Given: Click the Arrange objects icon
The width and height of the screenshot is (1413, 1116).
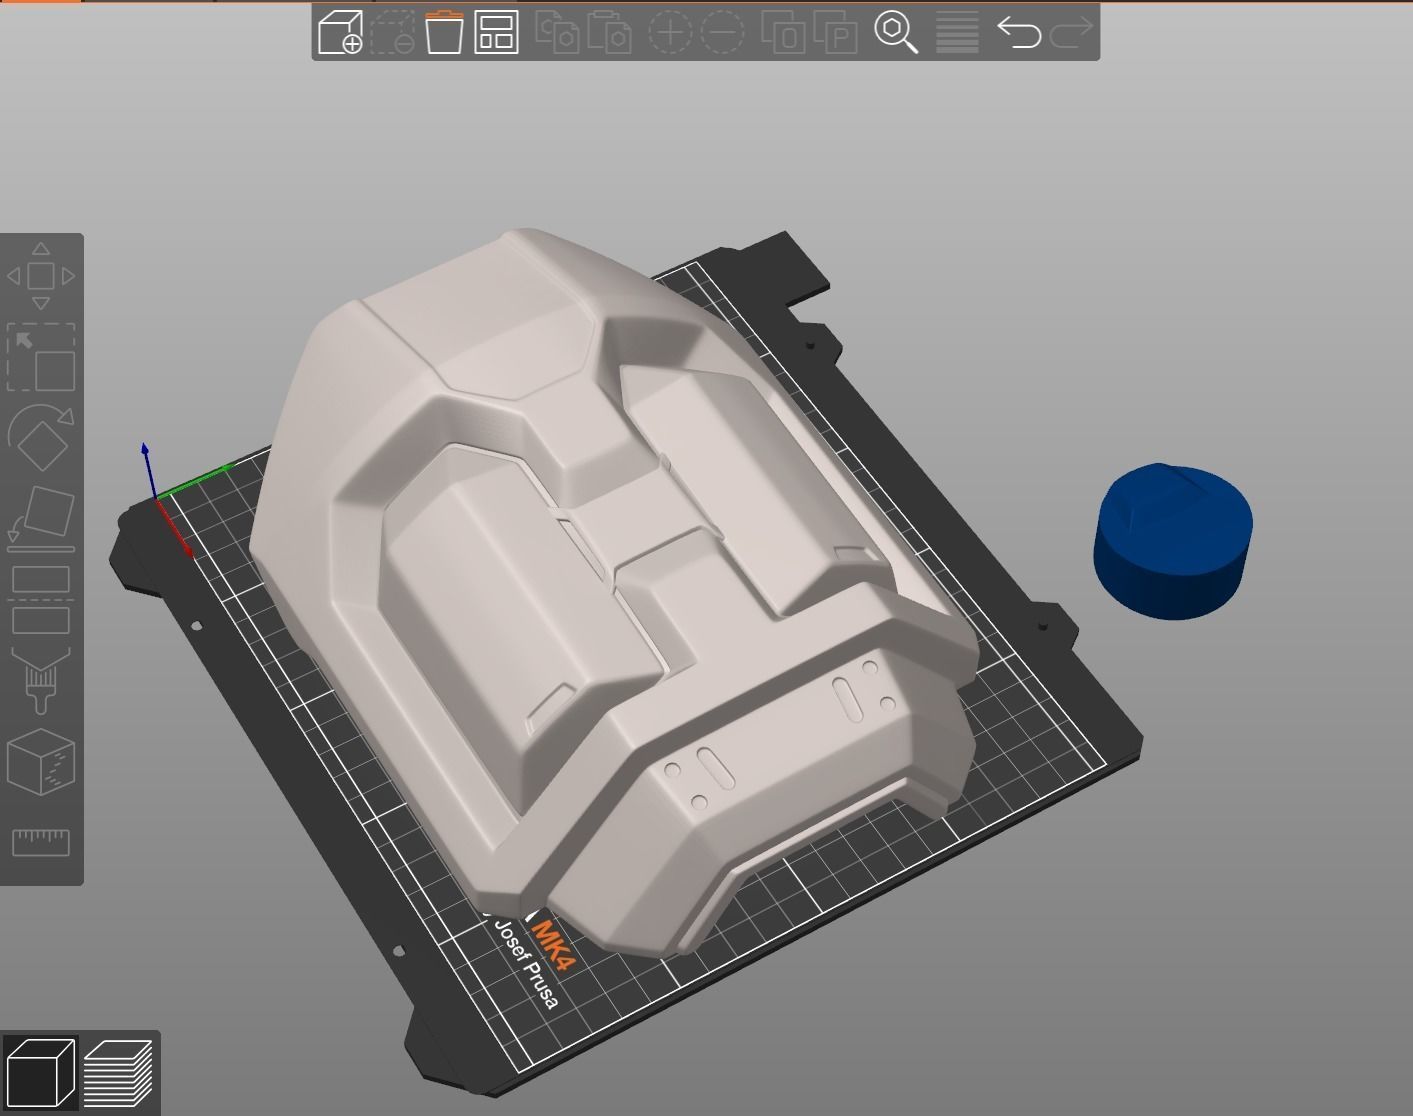Looking at the screenshot, I should point(496,32).
